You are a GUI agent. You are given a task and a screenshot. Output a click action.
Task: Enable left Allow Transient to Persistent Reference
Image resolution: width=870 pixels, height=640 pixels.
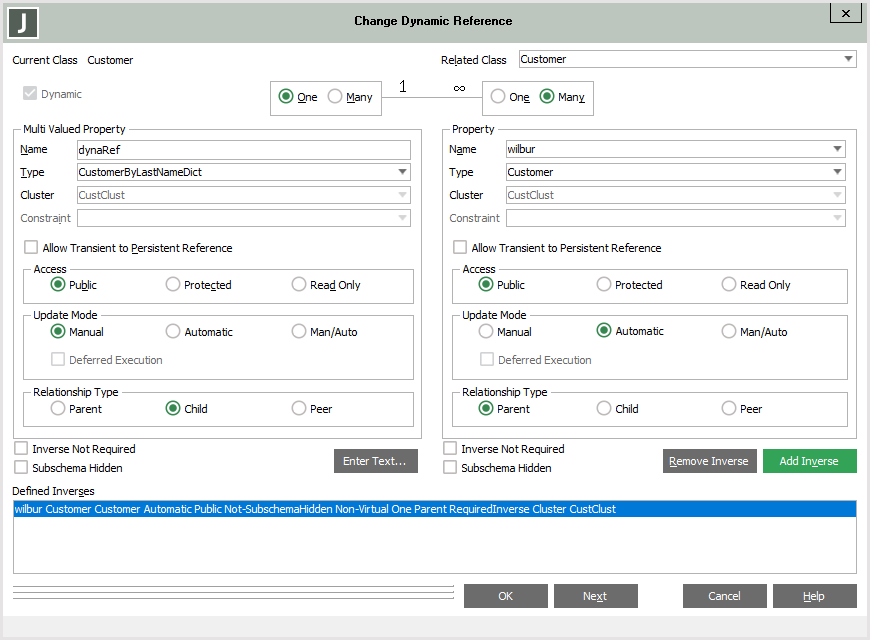[x=31, y=248]
